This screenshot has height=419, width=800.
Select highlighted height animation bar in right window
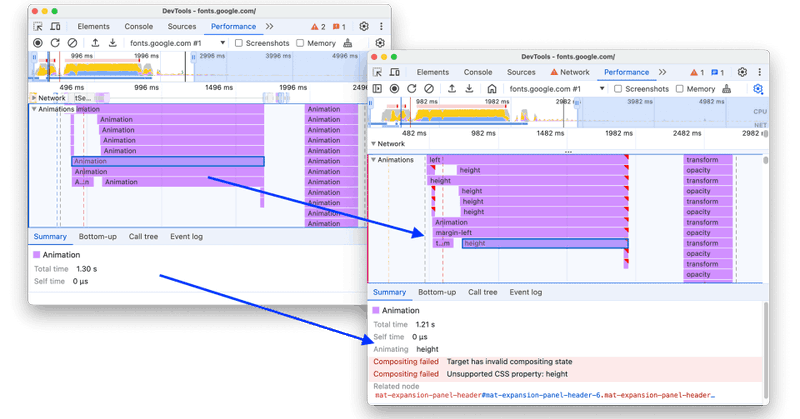click(x=545, y=243)
